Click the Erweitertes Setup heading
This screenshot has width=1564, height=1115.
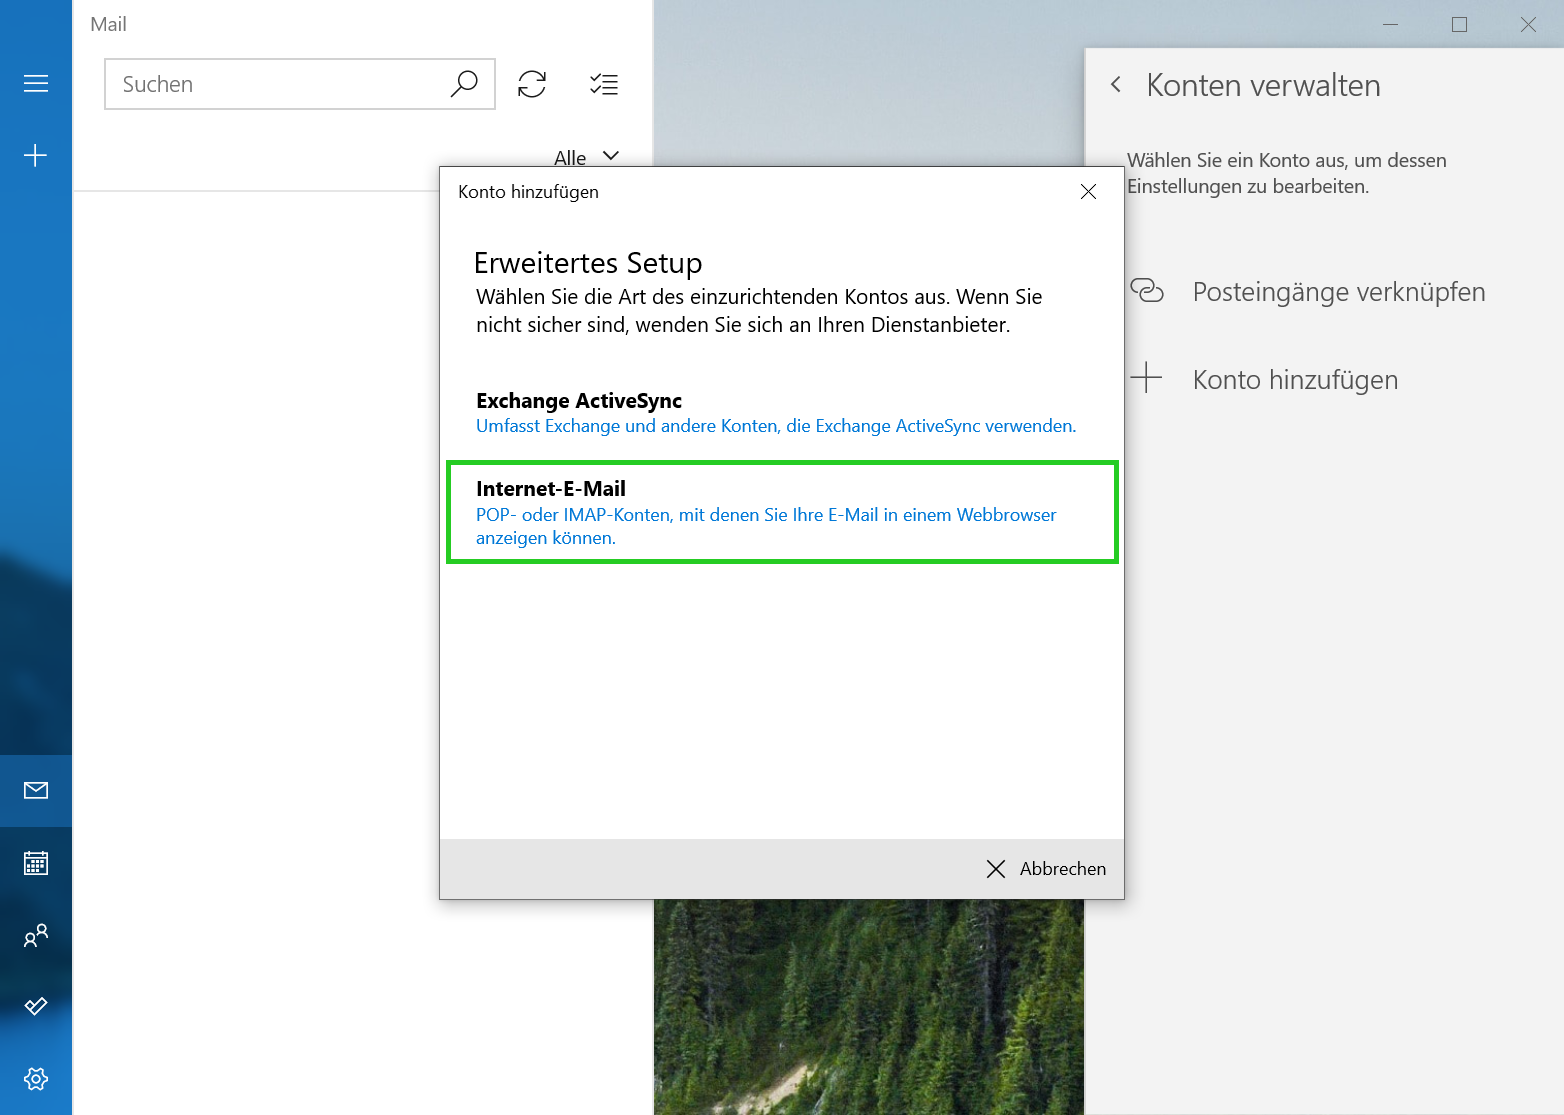tap(588, 263)
